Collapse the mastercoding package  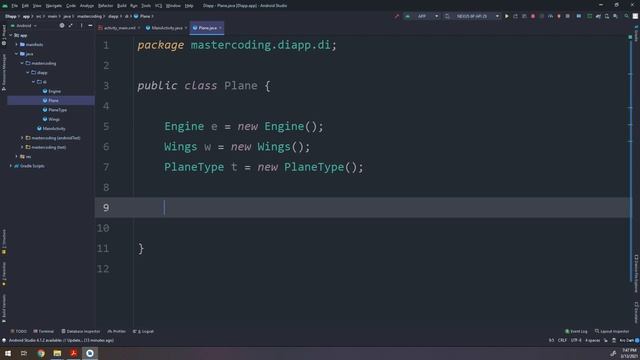coord(22,63)
